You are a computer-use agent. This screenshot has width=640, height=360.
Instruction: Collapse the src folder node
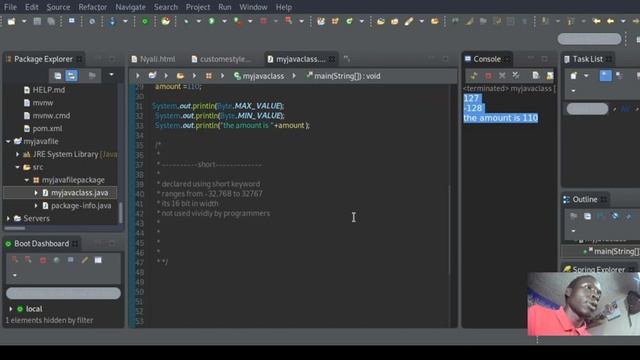pos(17,167)
